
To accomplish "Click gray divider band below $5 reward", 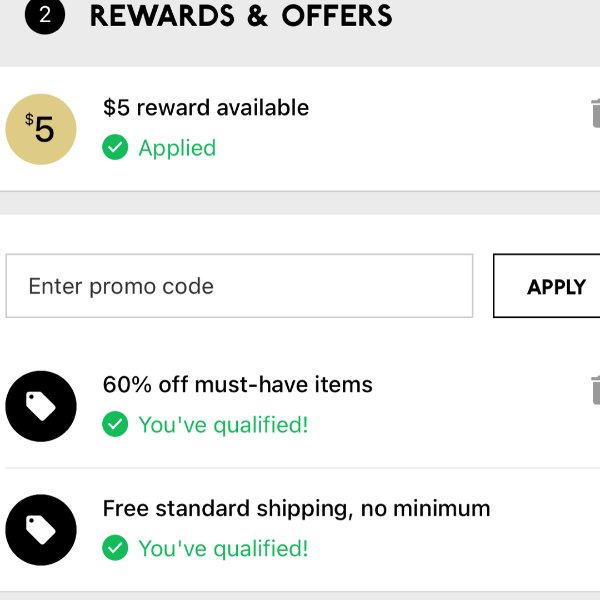I will [x=300, y=203].
